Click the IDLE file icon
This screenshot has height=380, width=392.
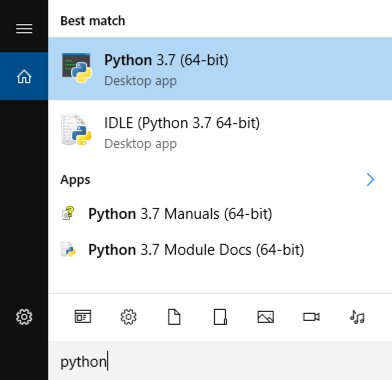point(76,130)
